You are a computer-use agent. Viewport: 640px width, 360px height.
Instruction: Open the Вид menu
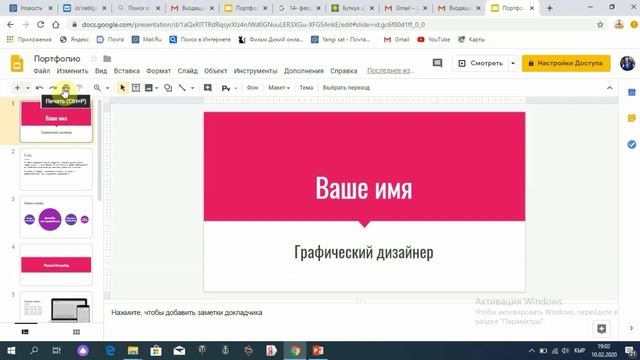coord(101,71)
